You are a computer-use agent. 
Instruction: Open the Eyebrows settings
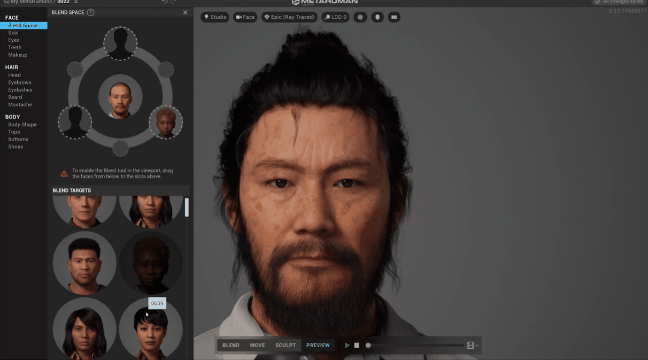point(19,83)
